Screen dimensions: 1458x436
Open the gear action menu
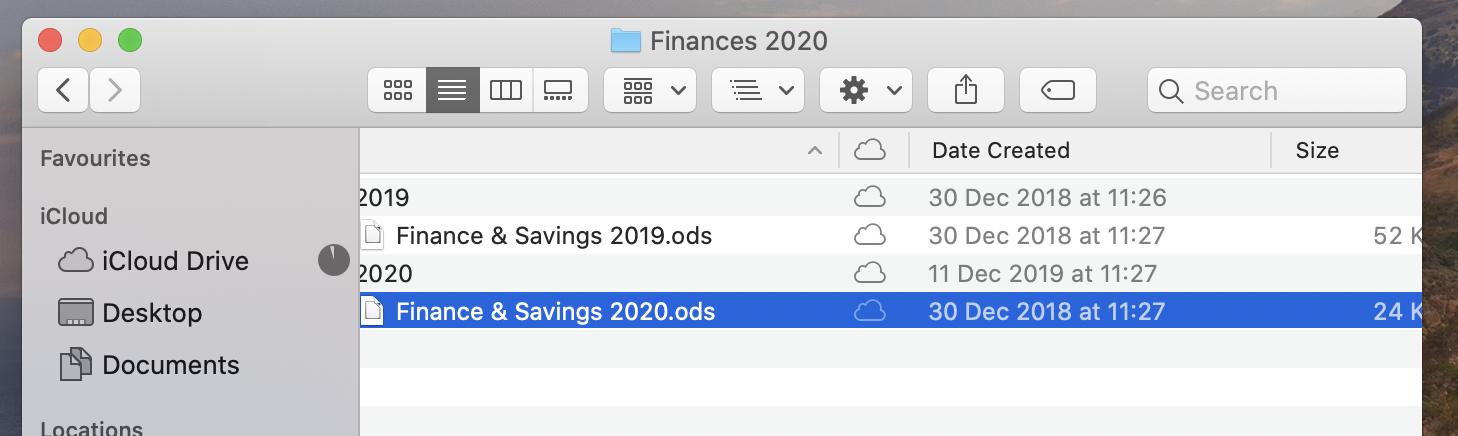click(x=866, y=91)
